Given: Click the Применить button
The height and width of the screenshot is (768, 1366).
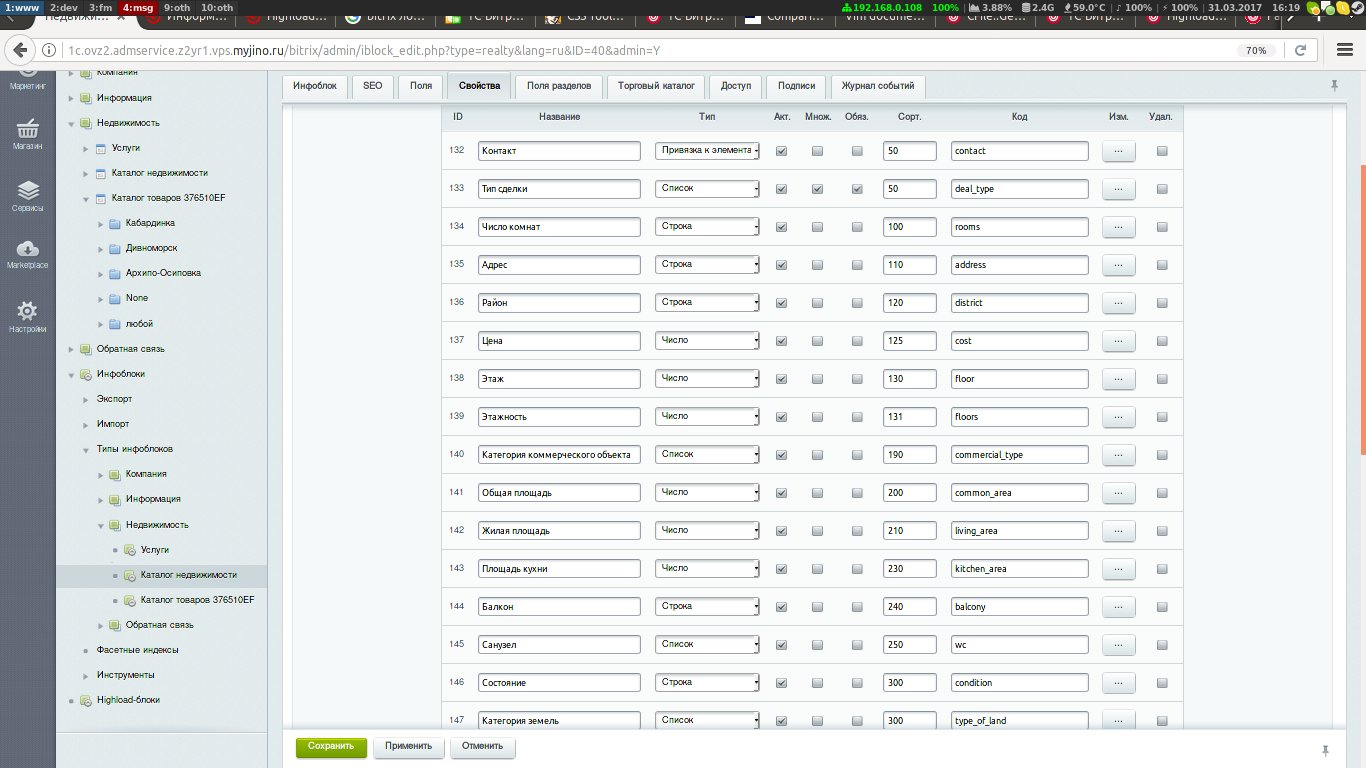Looking at the screenshot, I should [x=409, y=746].
